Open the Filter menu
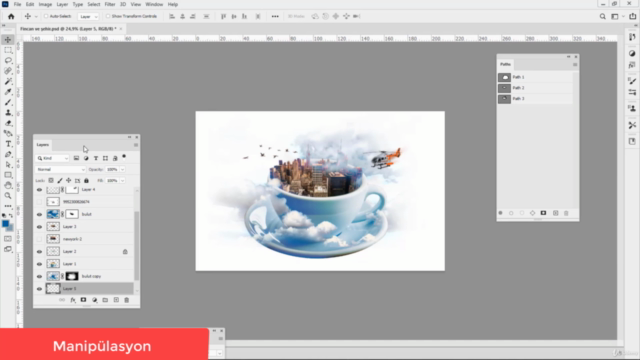The image size is (640, 360). tap(110, 4)
